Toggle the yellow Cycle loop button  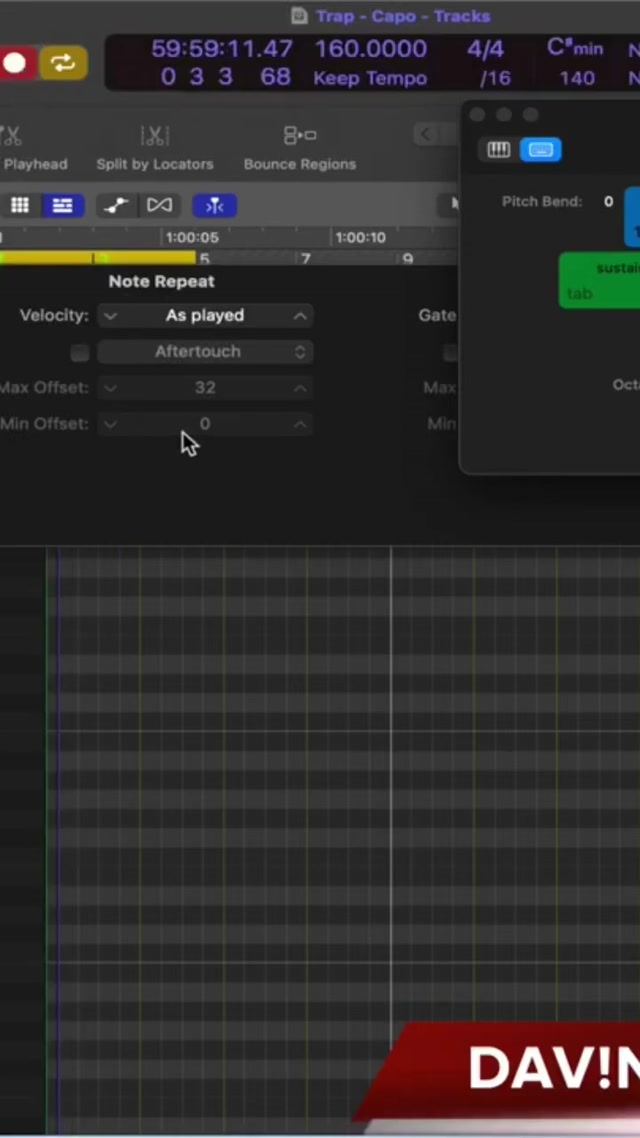point(63,63)
